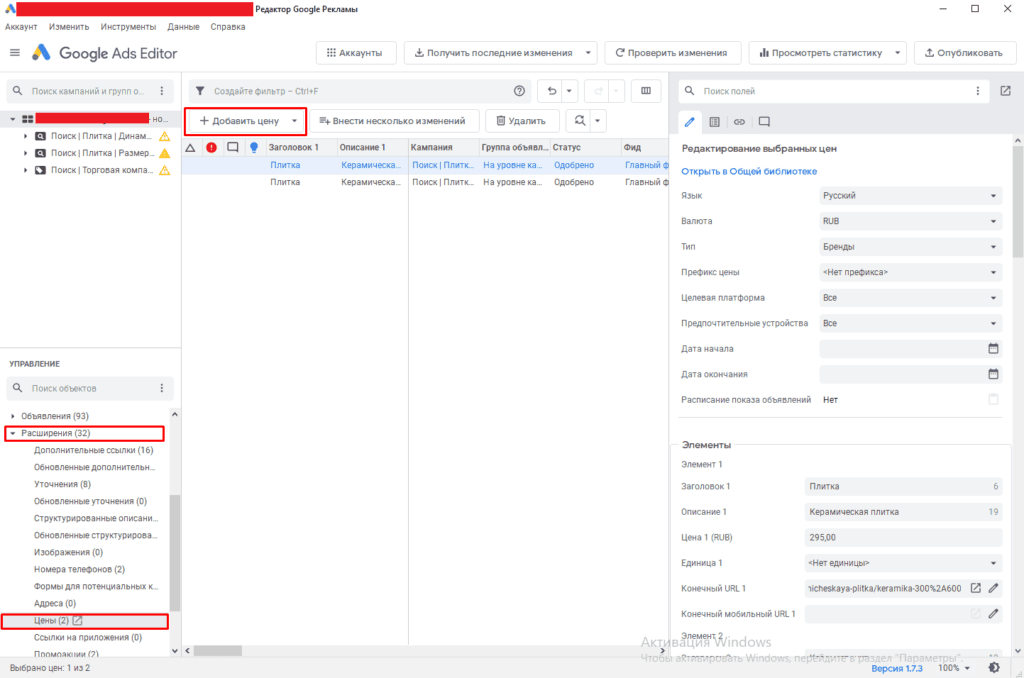Click the Аккаунты button

[356, 53]
